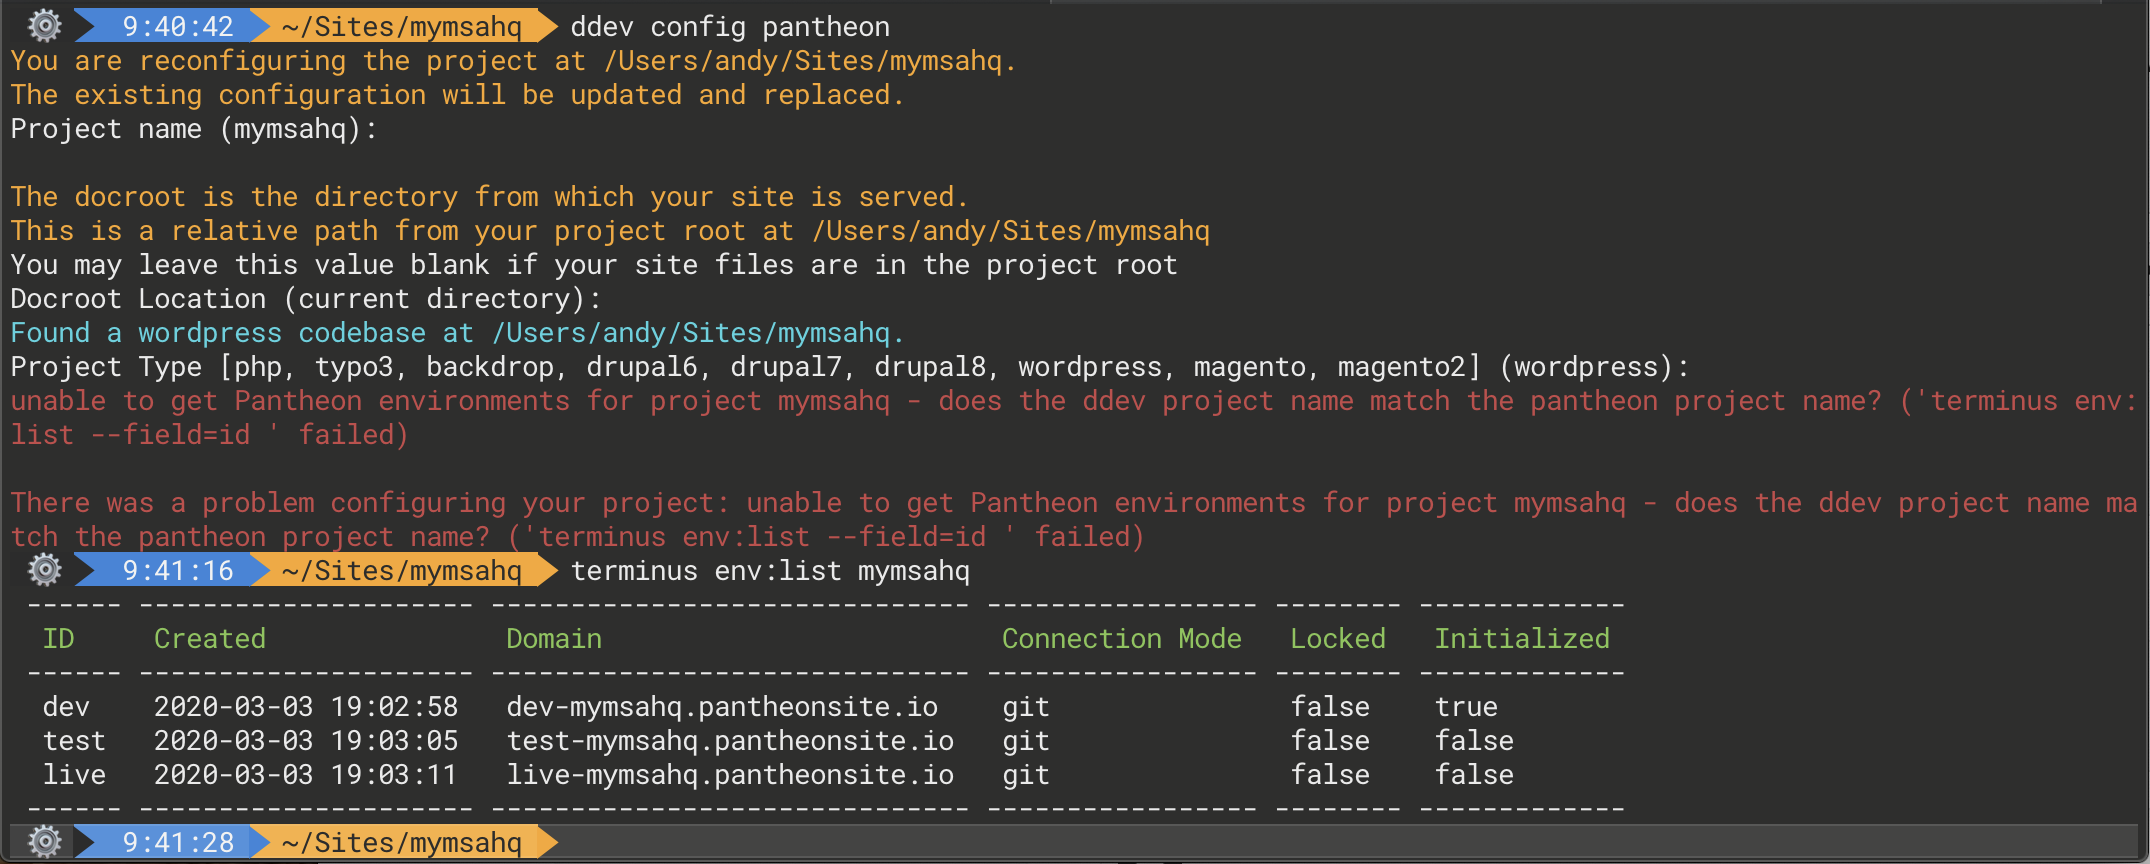Click Initialized 'false' value in test row
Viewport: 2150px width, 864px height.
[x=1474, y=740]
